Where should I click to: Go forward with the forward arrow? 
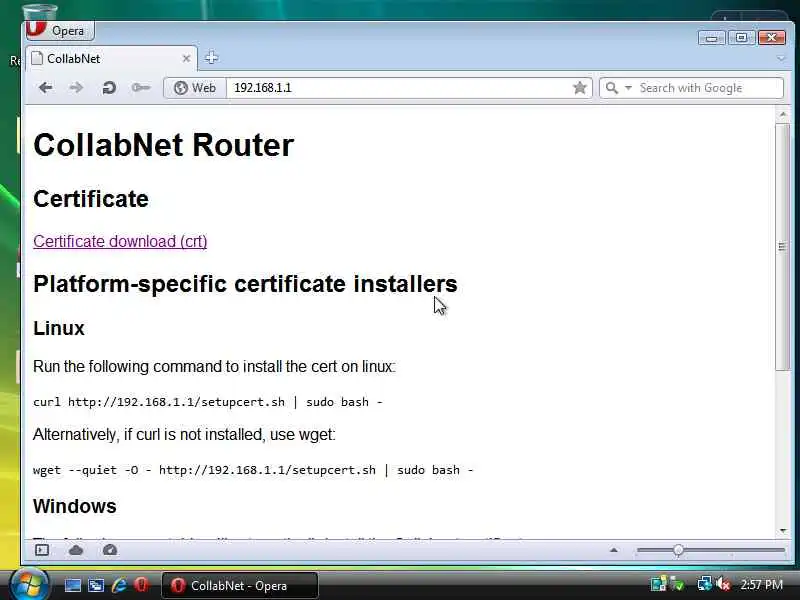pos(76,88)
